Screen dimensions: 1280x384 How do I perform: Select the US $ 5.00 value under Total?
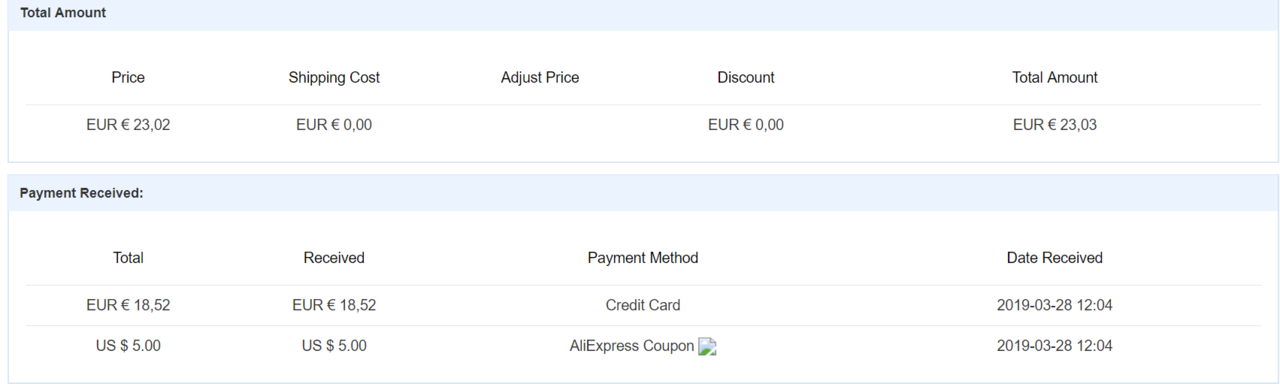tap(128, 346)
